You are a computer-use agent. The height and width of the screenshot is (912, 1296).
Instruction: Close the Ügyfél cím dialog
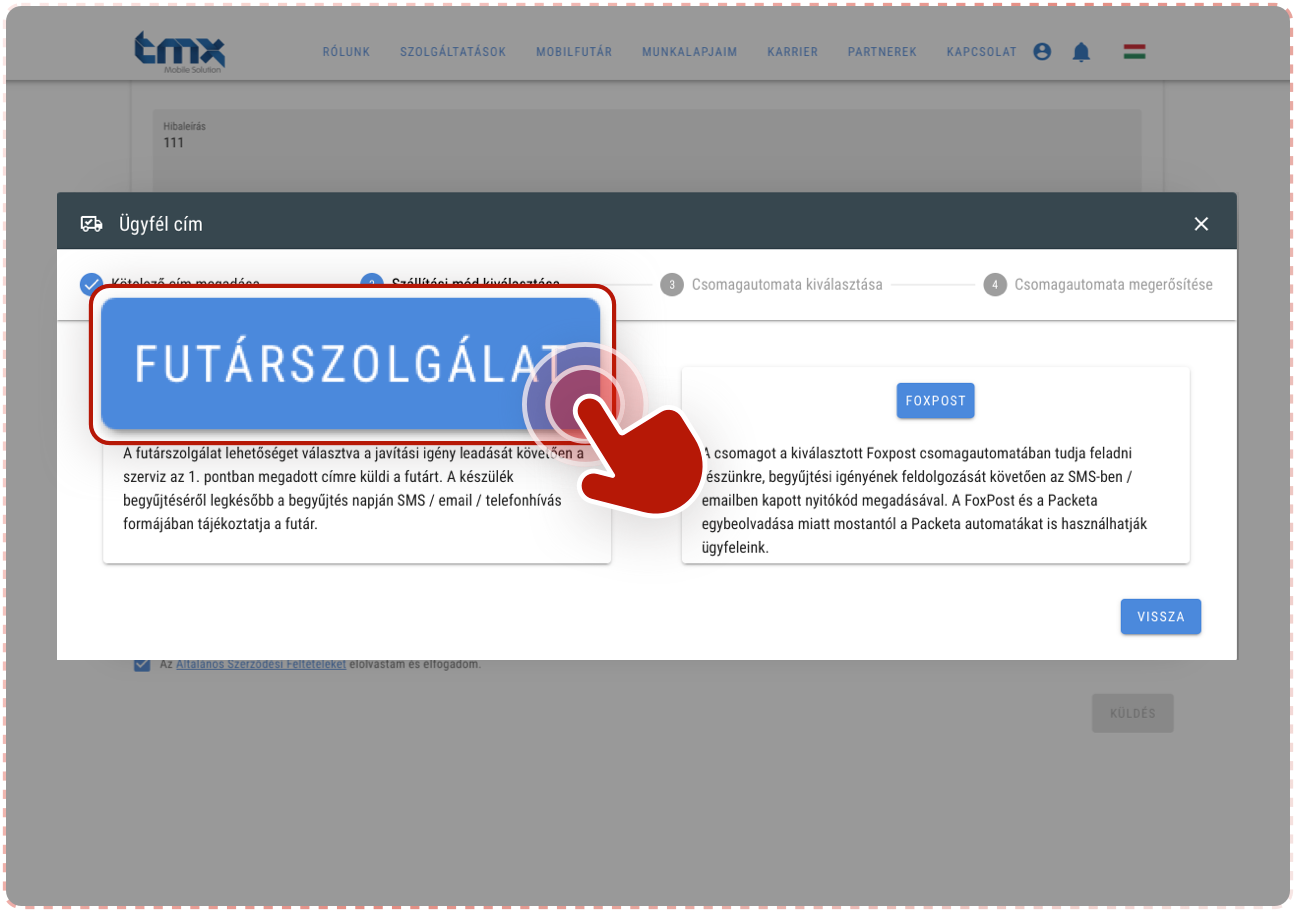[x=1201, y=224]
